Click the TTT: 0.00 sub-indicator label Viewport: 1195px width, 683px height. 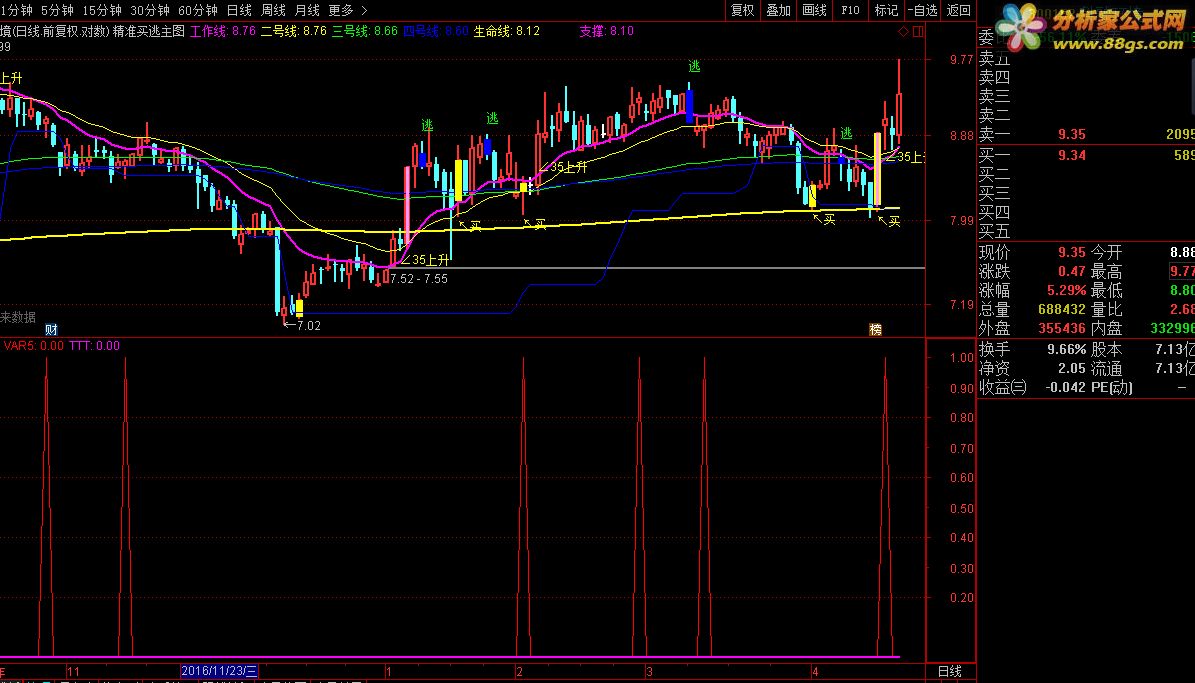tap(95, 345)
